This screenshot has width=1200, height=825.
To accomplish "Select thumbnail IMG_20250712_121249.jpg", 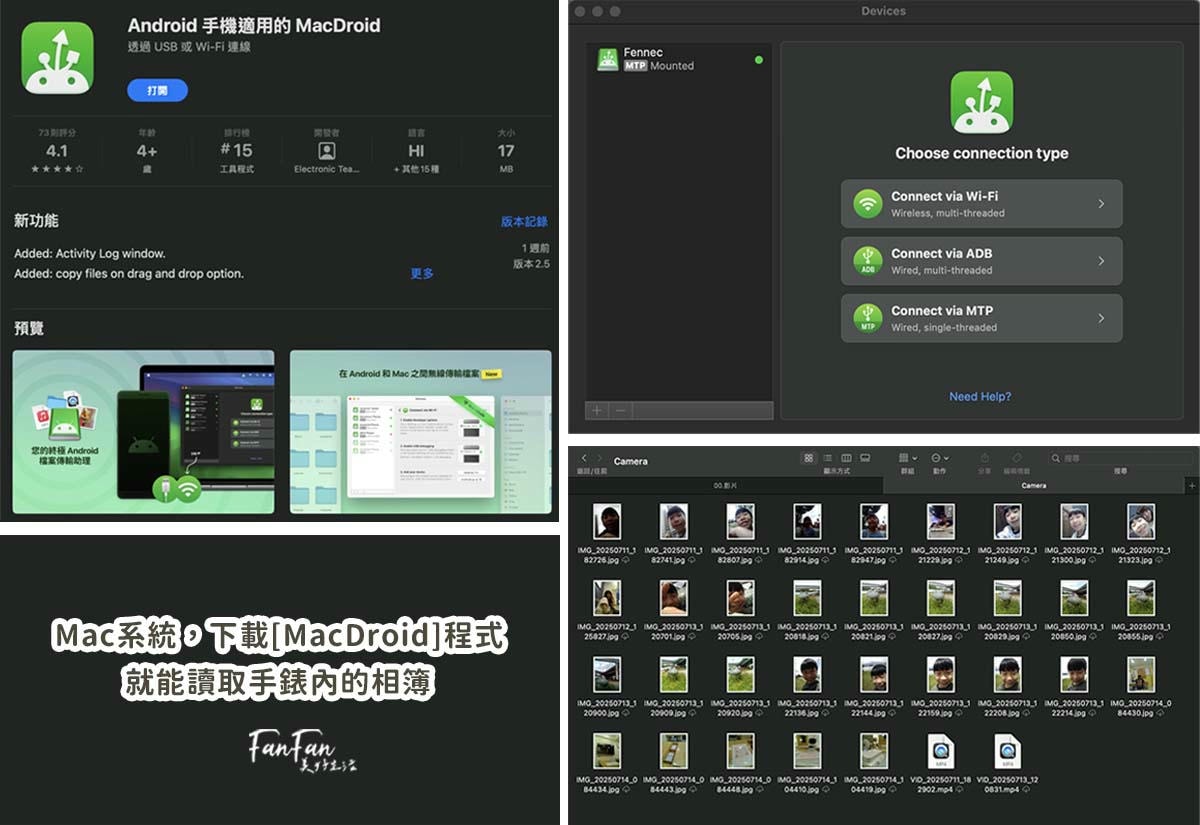I will (1007, 522).
